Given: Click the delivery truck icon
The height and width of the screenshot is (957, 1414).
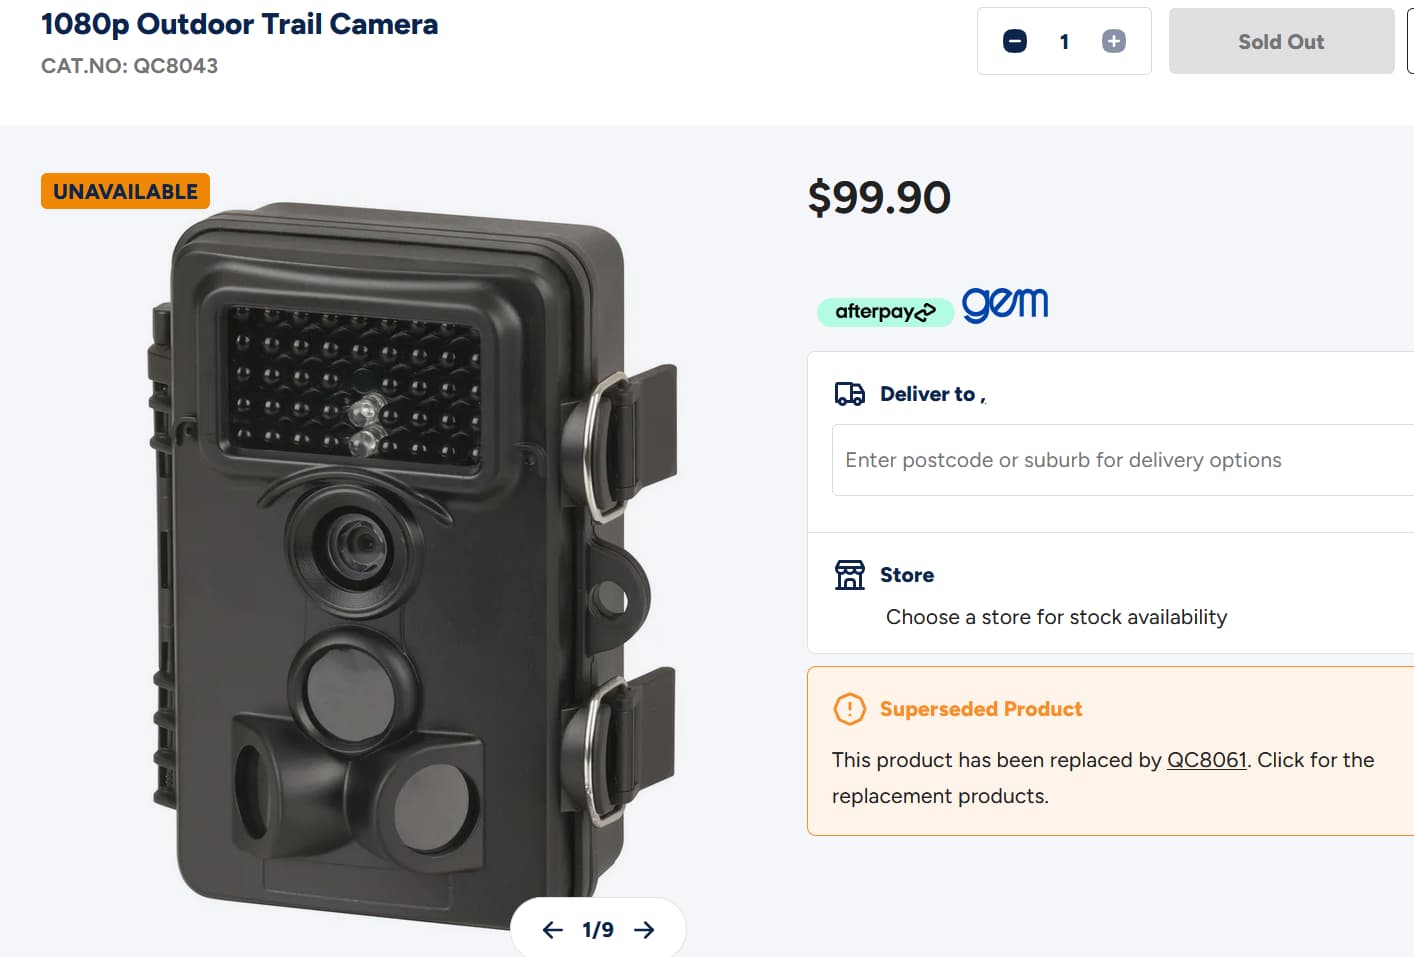Looking at the screenshot, I should pos(849,394).
